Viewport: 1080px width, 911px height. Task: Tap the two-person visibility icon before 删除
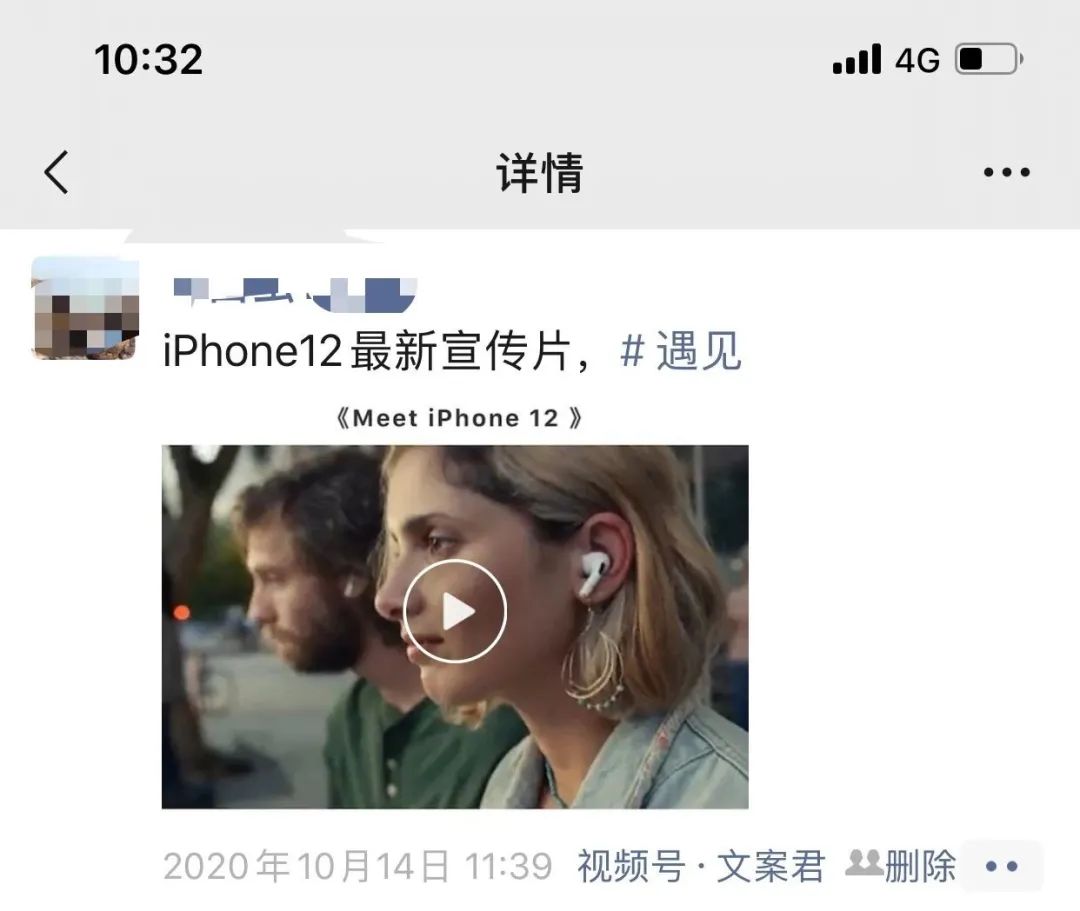(x=864, y=863)
